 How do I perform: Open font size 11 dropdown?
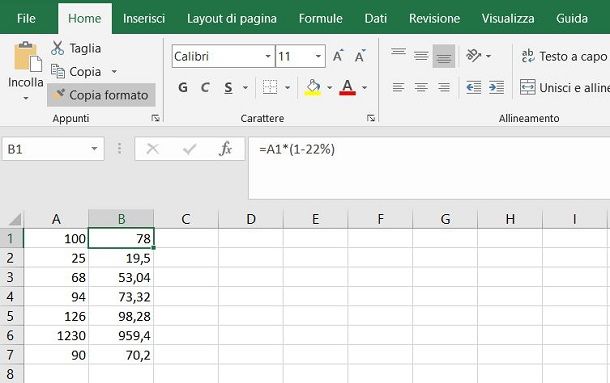[x=318, y=56]
